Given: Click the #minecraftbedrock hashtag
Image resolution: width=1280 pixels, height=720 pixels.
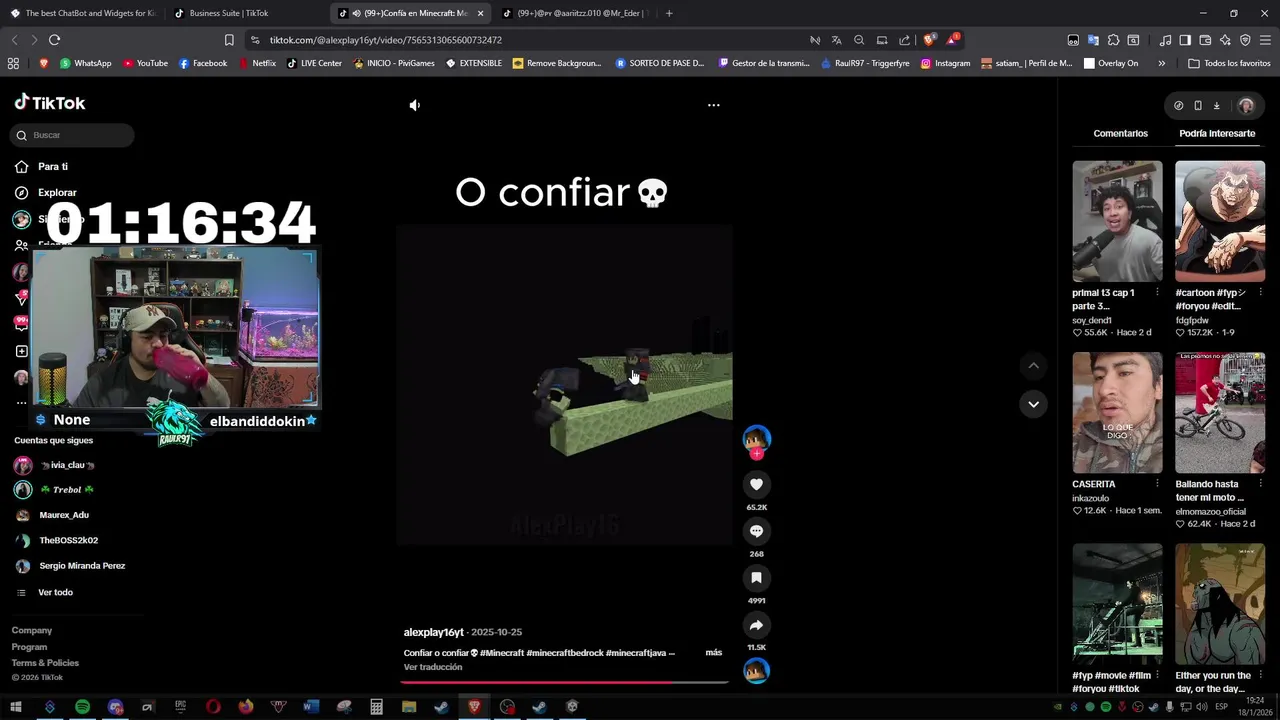Looking at the screenshot, I should click(x=564, y=653).
